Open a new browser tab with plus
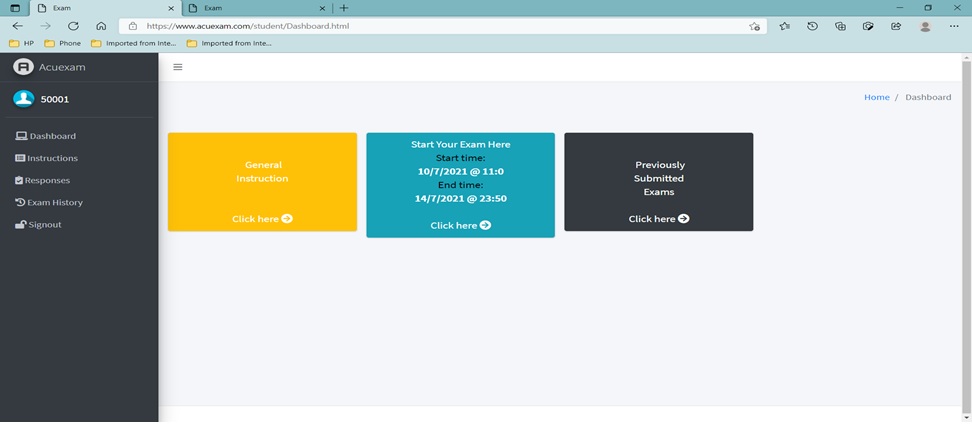Screen dimensions: 972x425 click(344, 8)
